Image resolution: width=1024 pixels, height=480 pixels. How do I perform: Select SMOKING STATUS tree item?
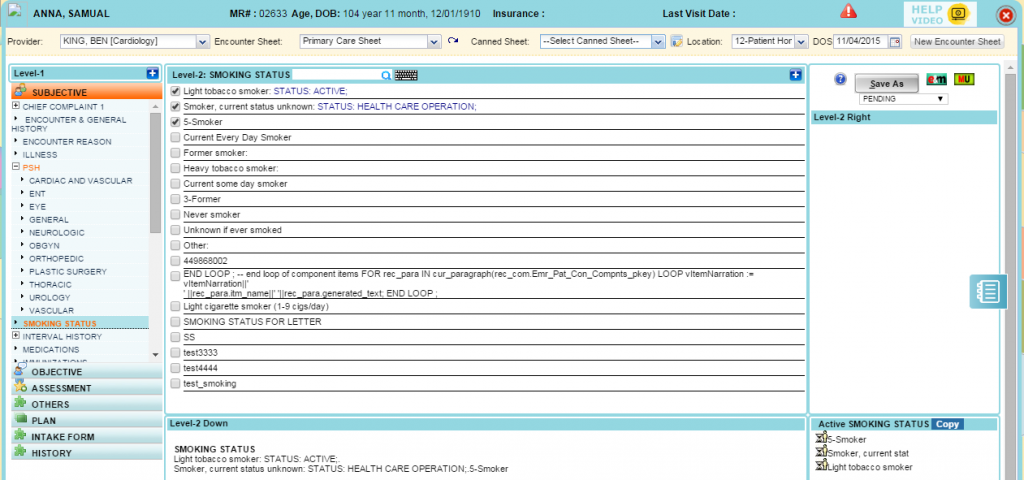coord(59,323)
